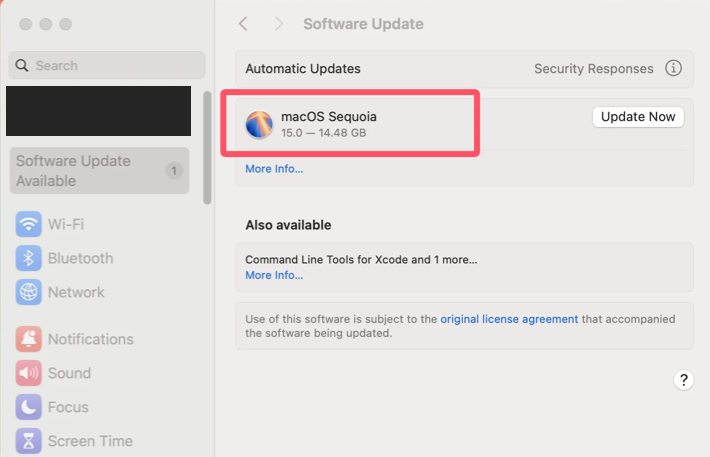Viewport: 710px width, 457px height.
Task: Select the Focus moon icon
Action: click(29, 407)
